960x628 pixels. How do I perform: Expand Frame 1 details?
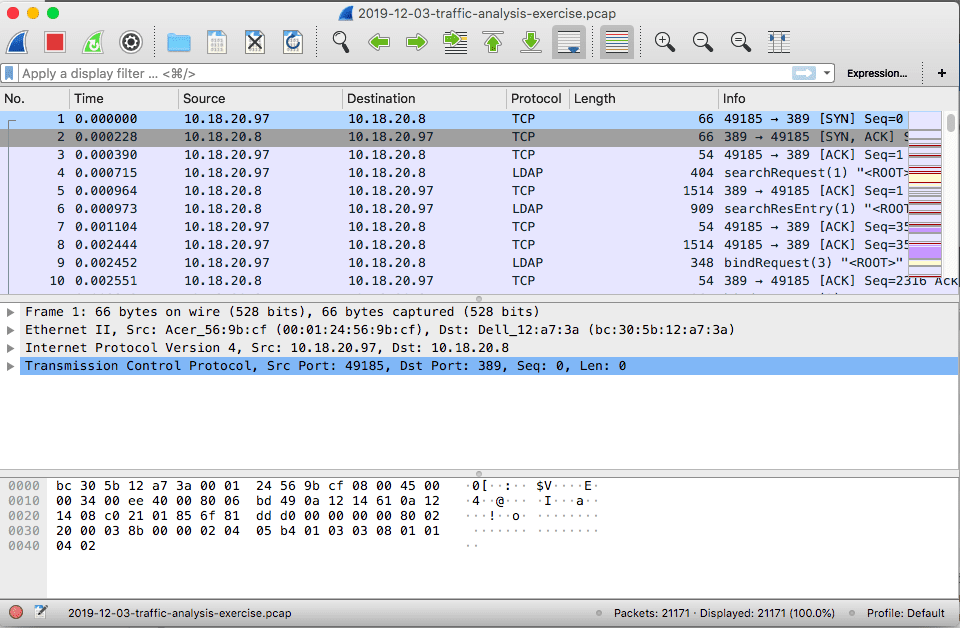tap(10, 312)
